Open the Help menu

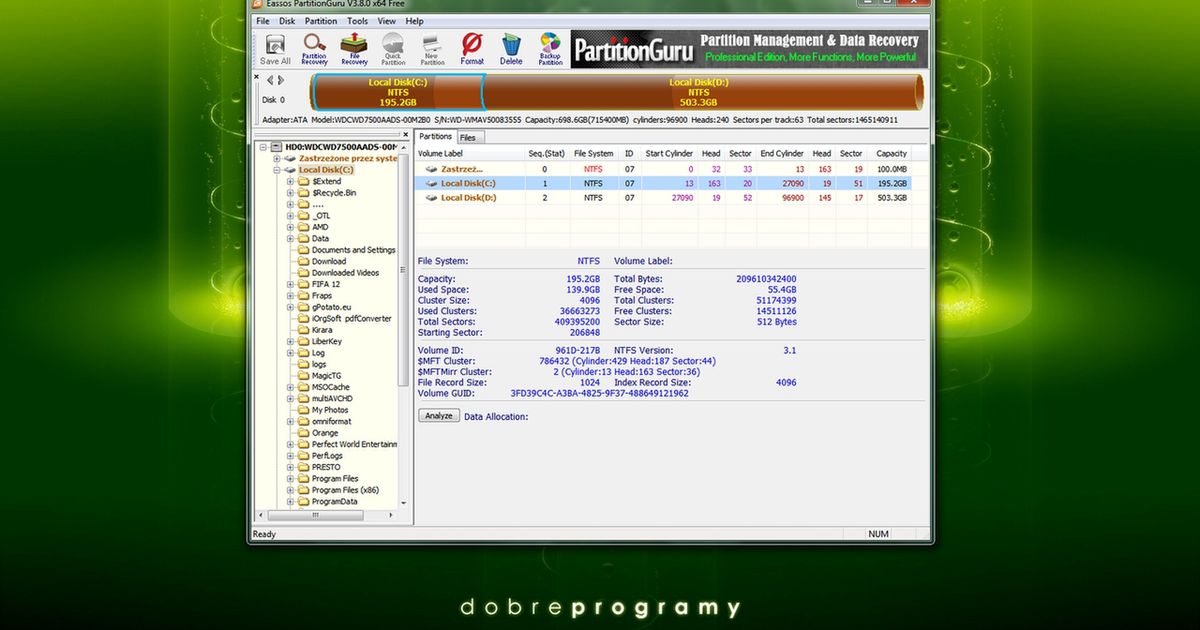tap(414, 21)
